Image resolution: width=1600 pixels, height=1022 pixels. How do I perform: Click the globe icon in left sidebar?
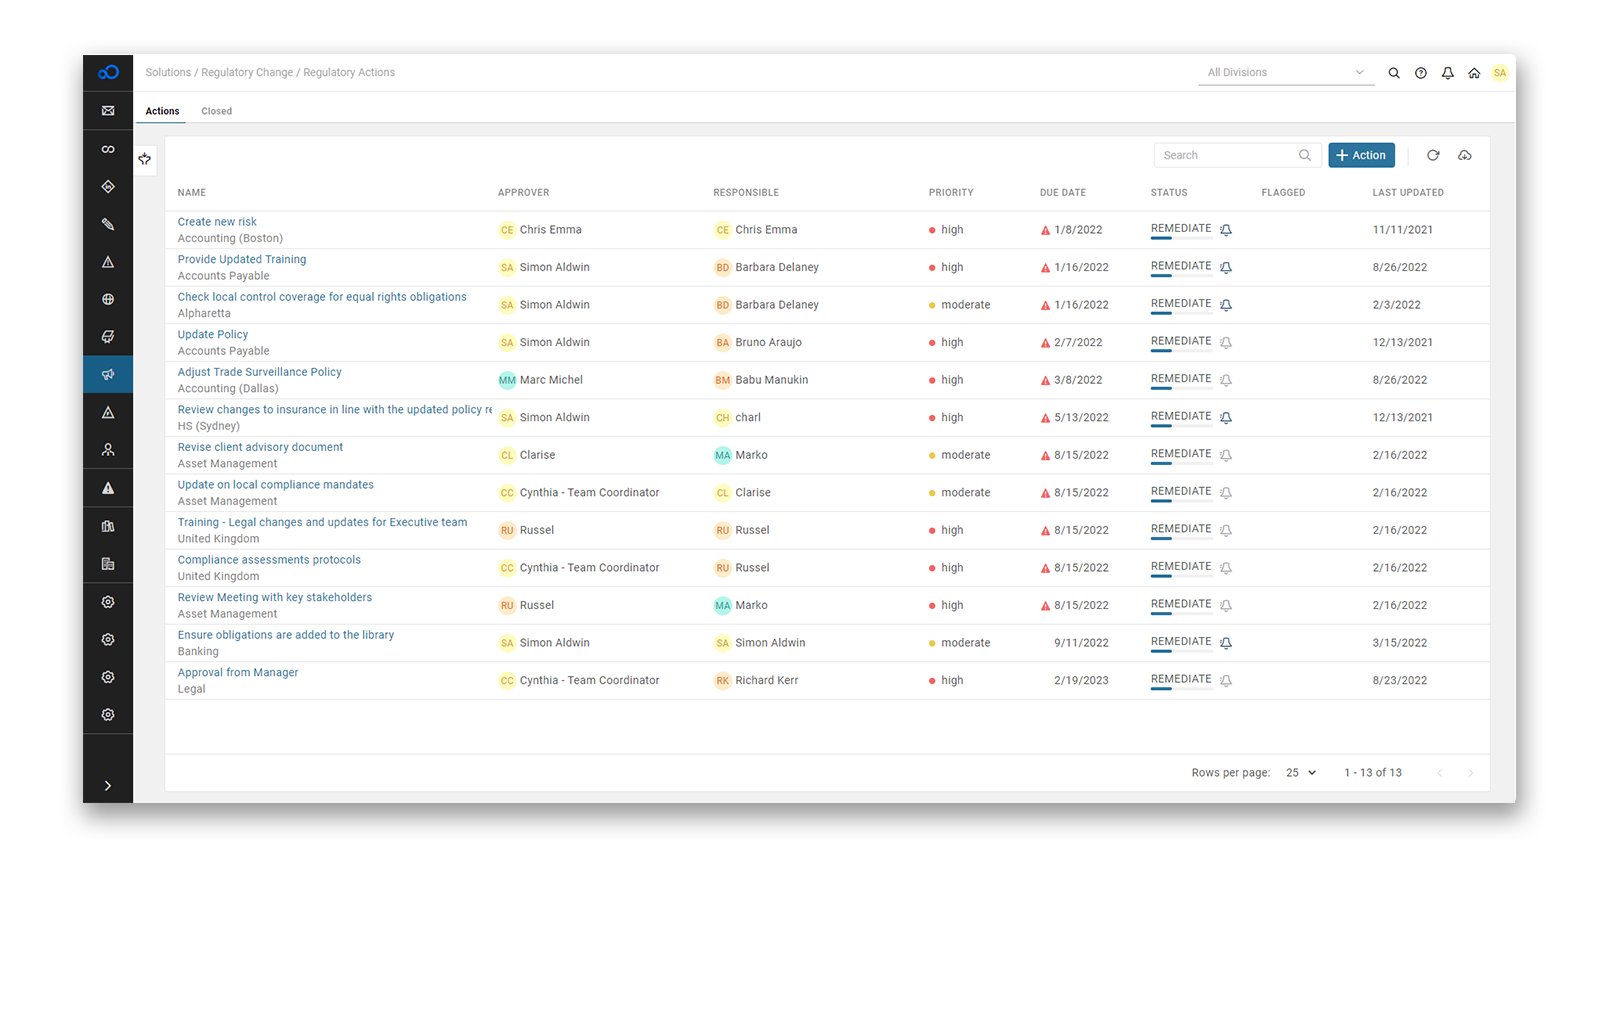click(108, 299)
